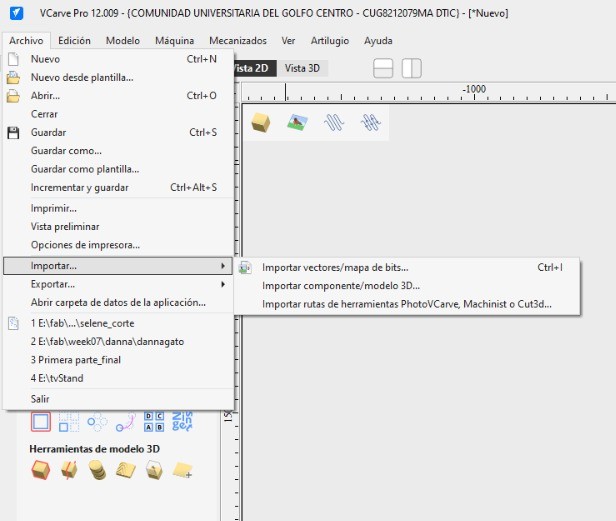Viewport: 616px width, 521px height.
Task: Select the import 3D cube model tool
Action: (x=41, y=470)
